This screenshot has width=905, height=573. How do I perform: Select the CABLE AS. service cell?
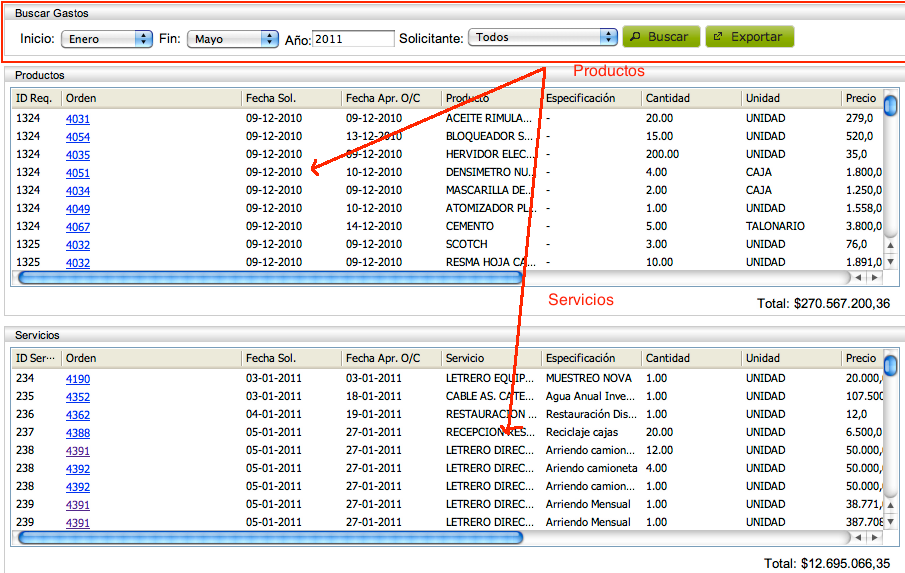(490, 396)
